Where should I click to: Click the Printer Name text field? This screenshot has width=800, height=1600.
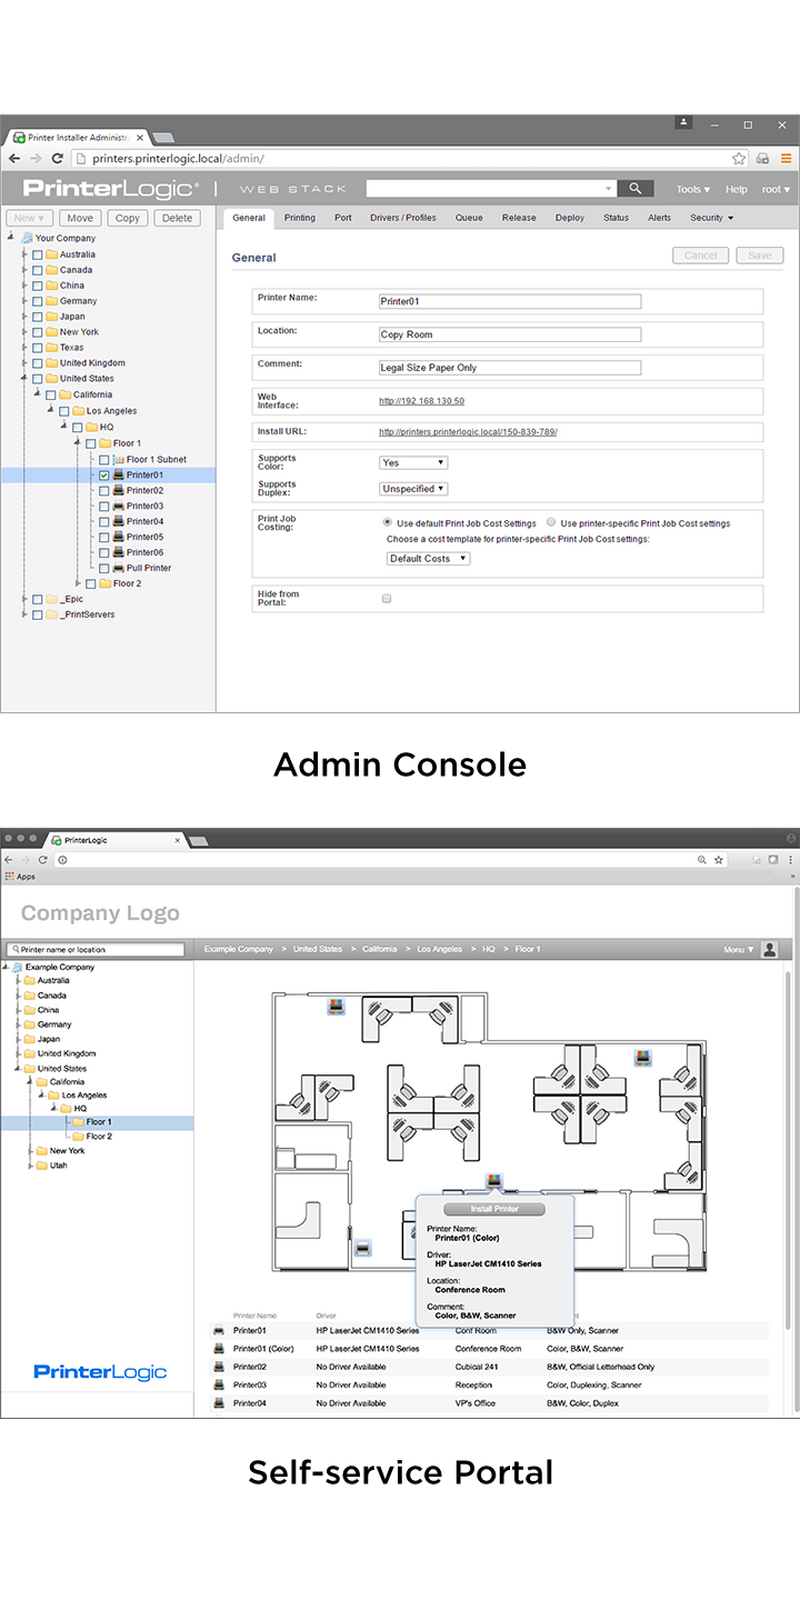(x=509, y=301)
